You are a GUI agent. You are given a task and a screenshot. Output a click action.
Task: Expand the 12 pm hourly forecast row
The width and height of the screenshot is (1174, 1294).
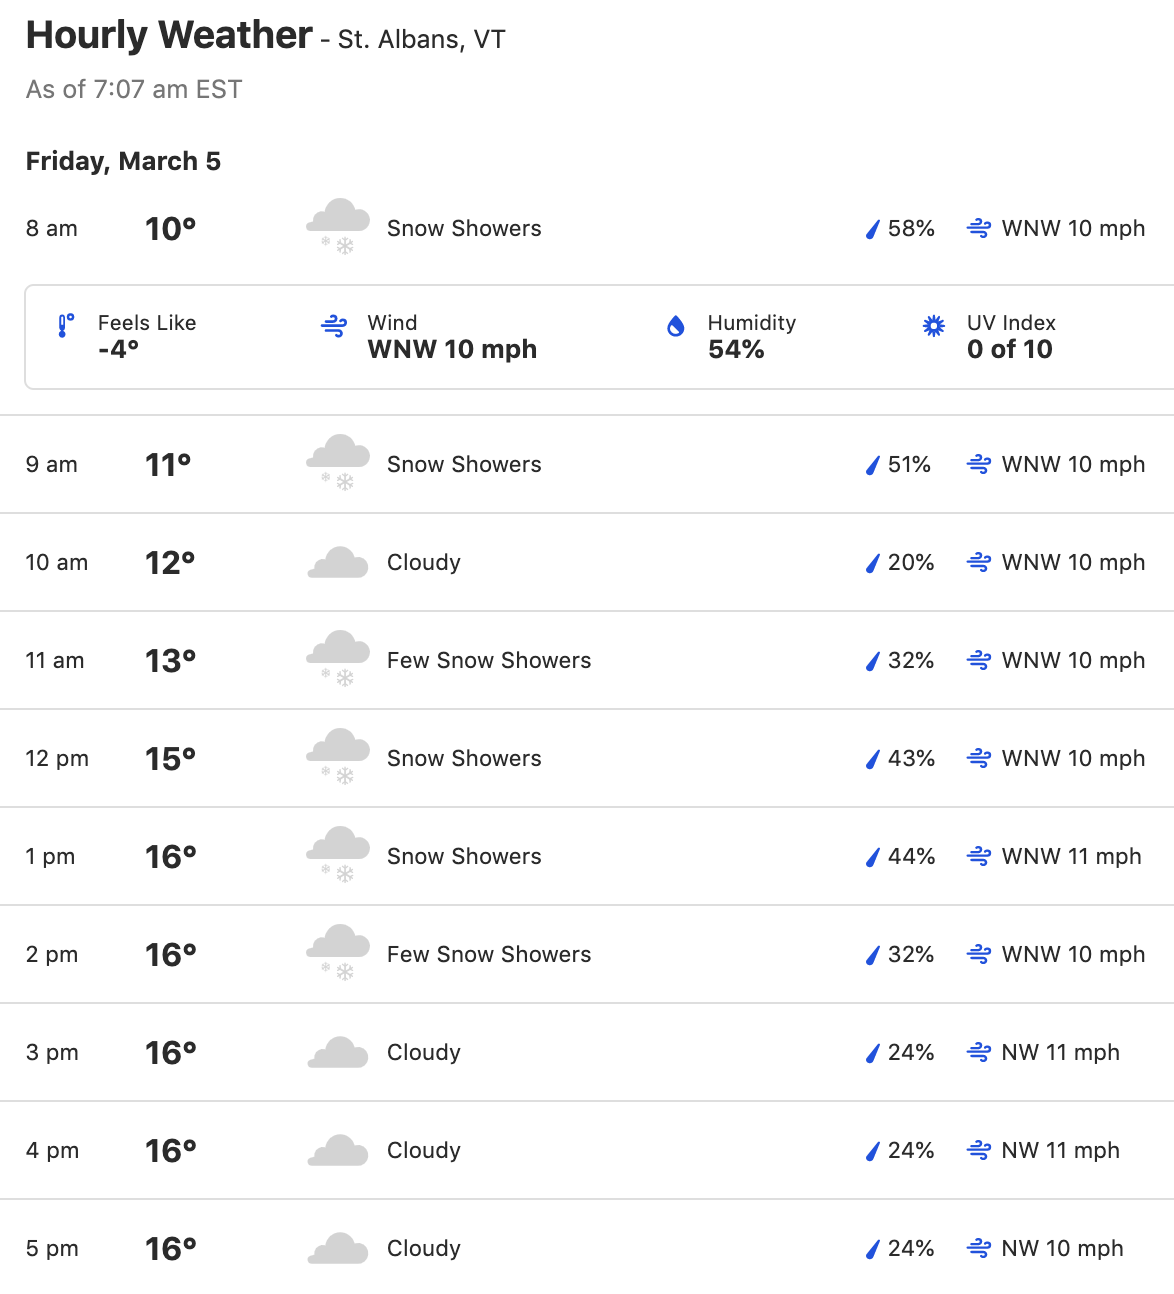pyautogui.click(x=587, y=758)
